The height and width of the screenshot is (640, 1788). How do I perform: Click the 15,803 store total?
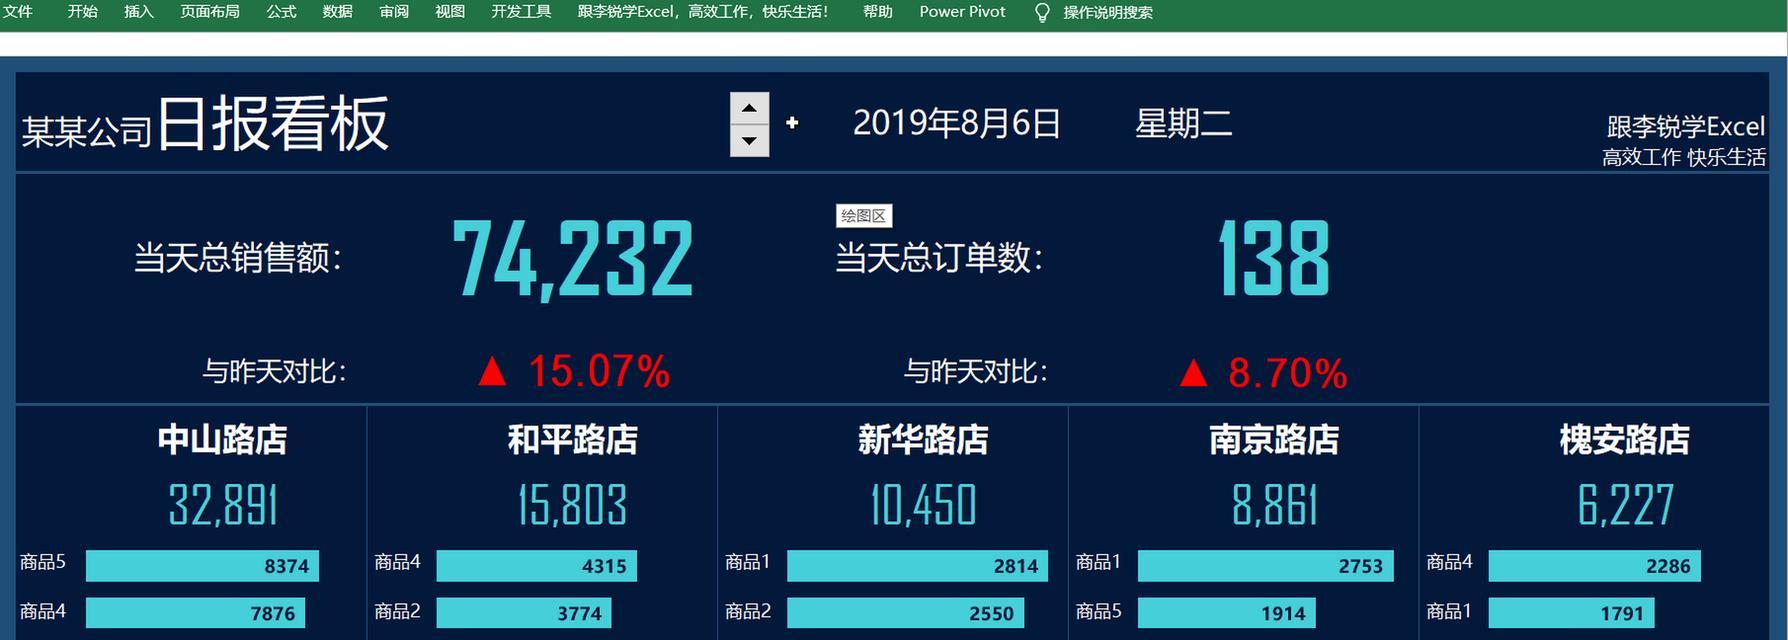(x=572, y=505)
